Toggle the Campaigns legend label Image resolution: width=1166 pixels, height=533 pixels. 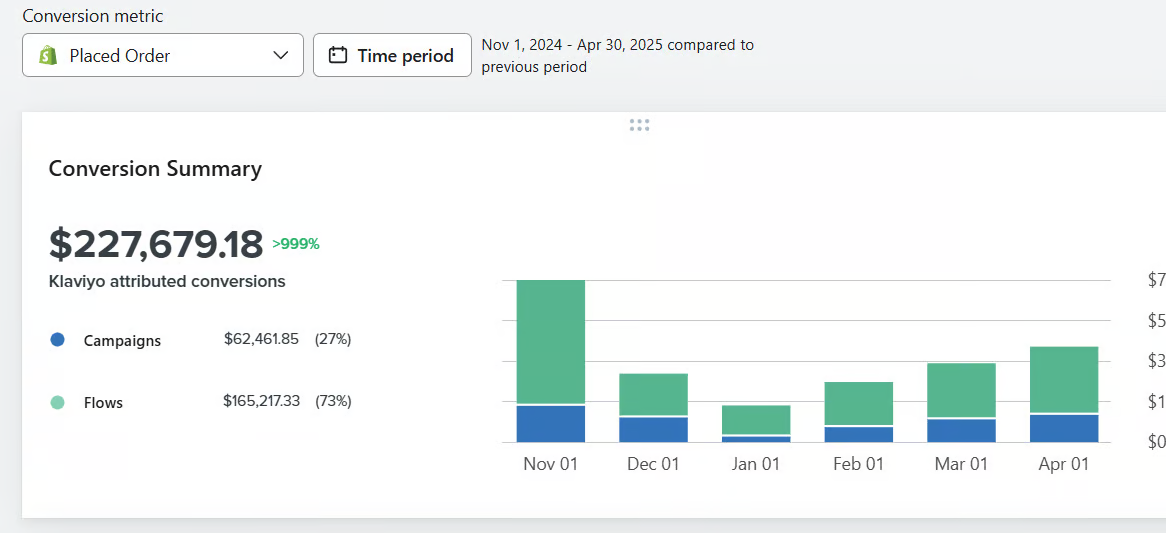[x=122, y=341]
